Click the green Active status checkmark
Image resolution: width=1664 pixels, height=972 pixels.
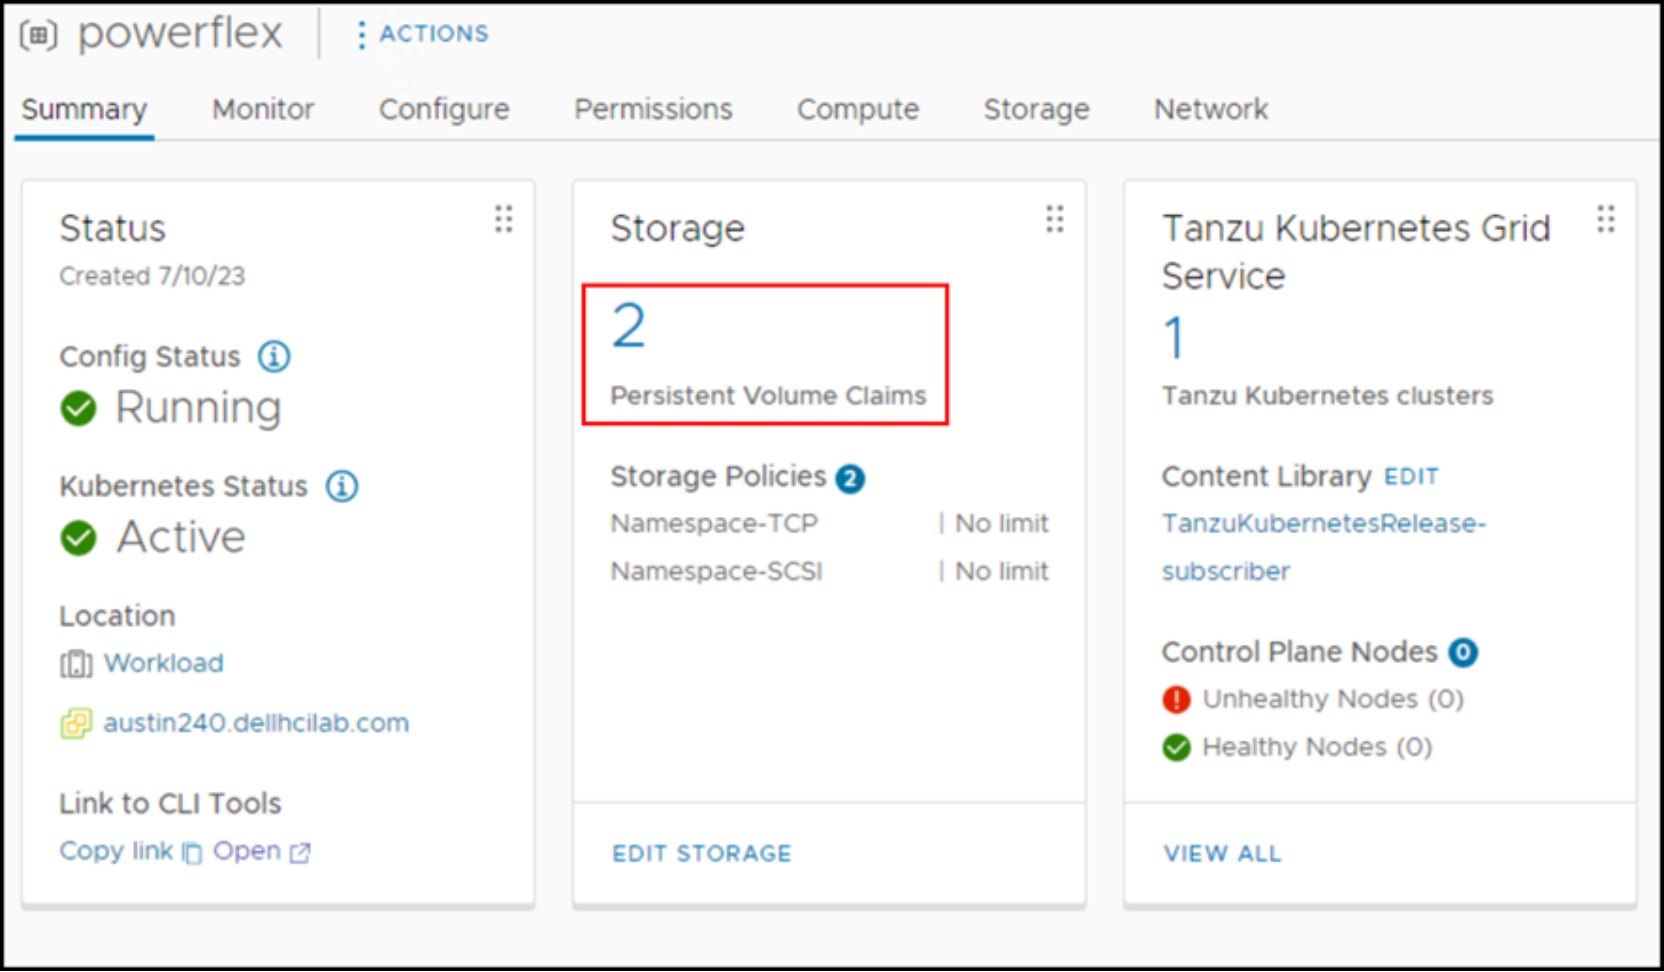(78, 538)
